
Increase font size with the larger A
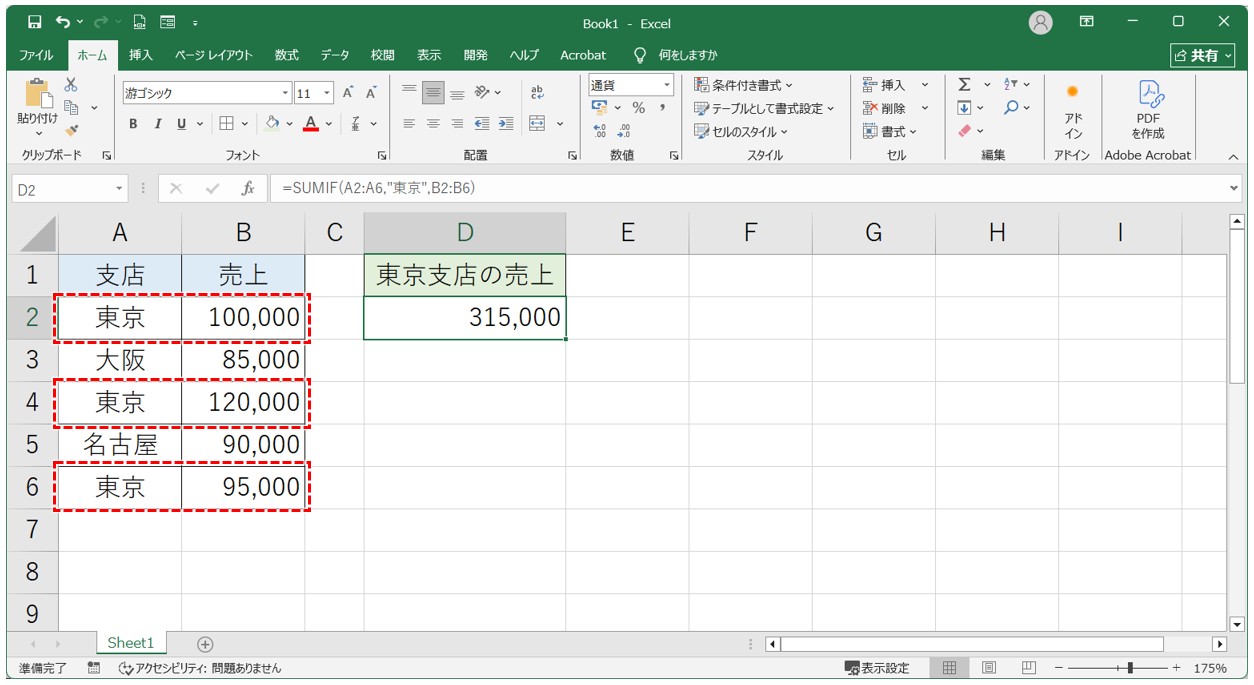tap(348, 93)
